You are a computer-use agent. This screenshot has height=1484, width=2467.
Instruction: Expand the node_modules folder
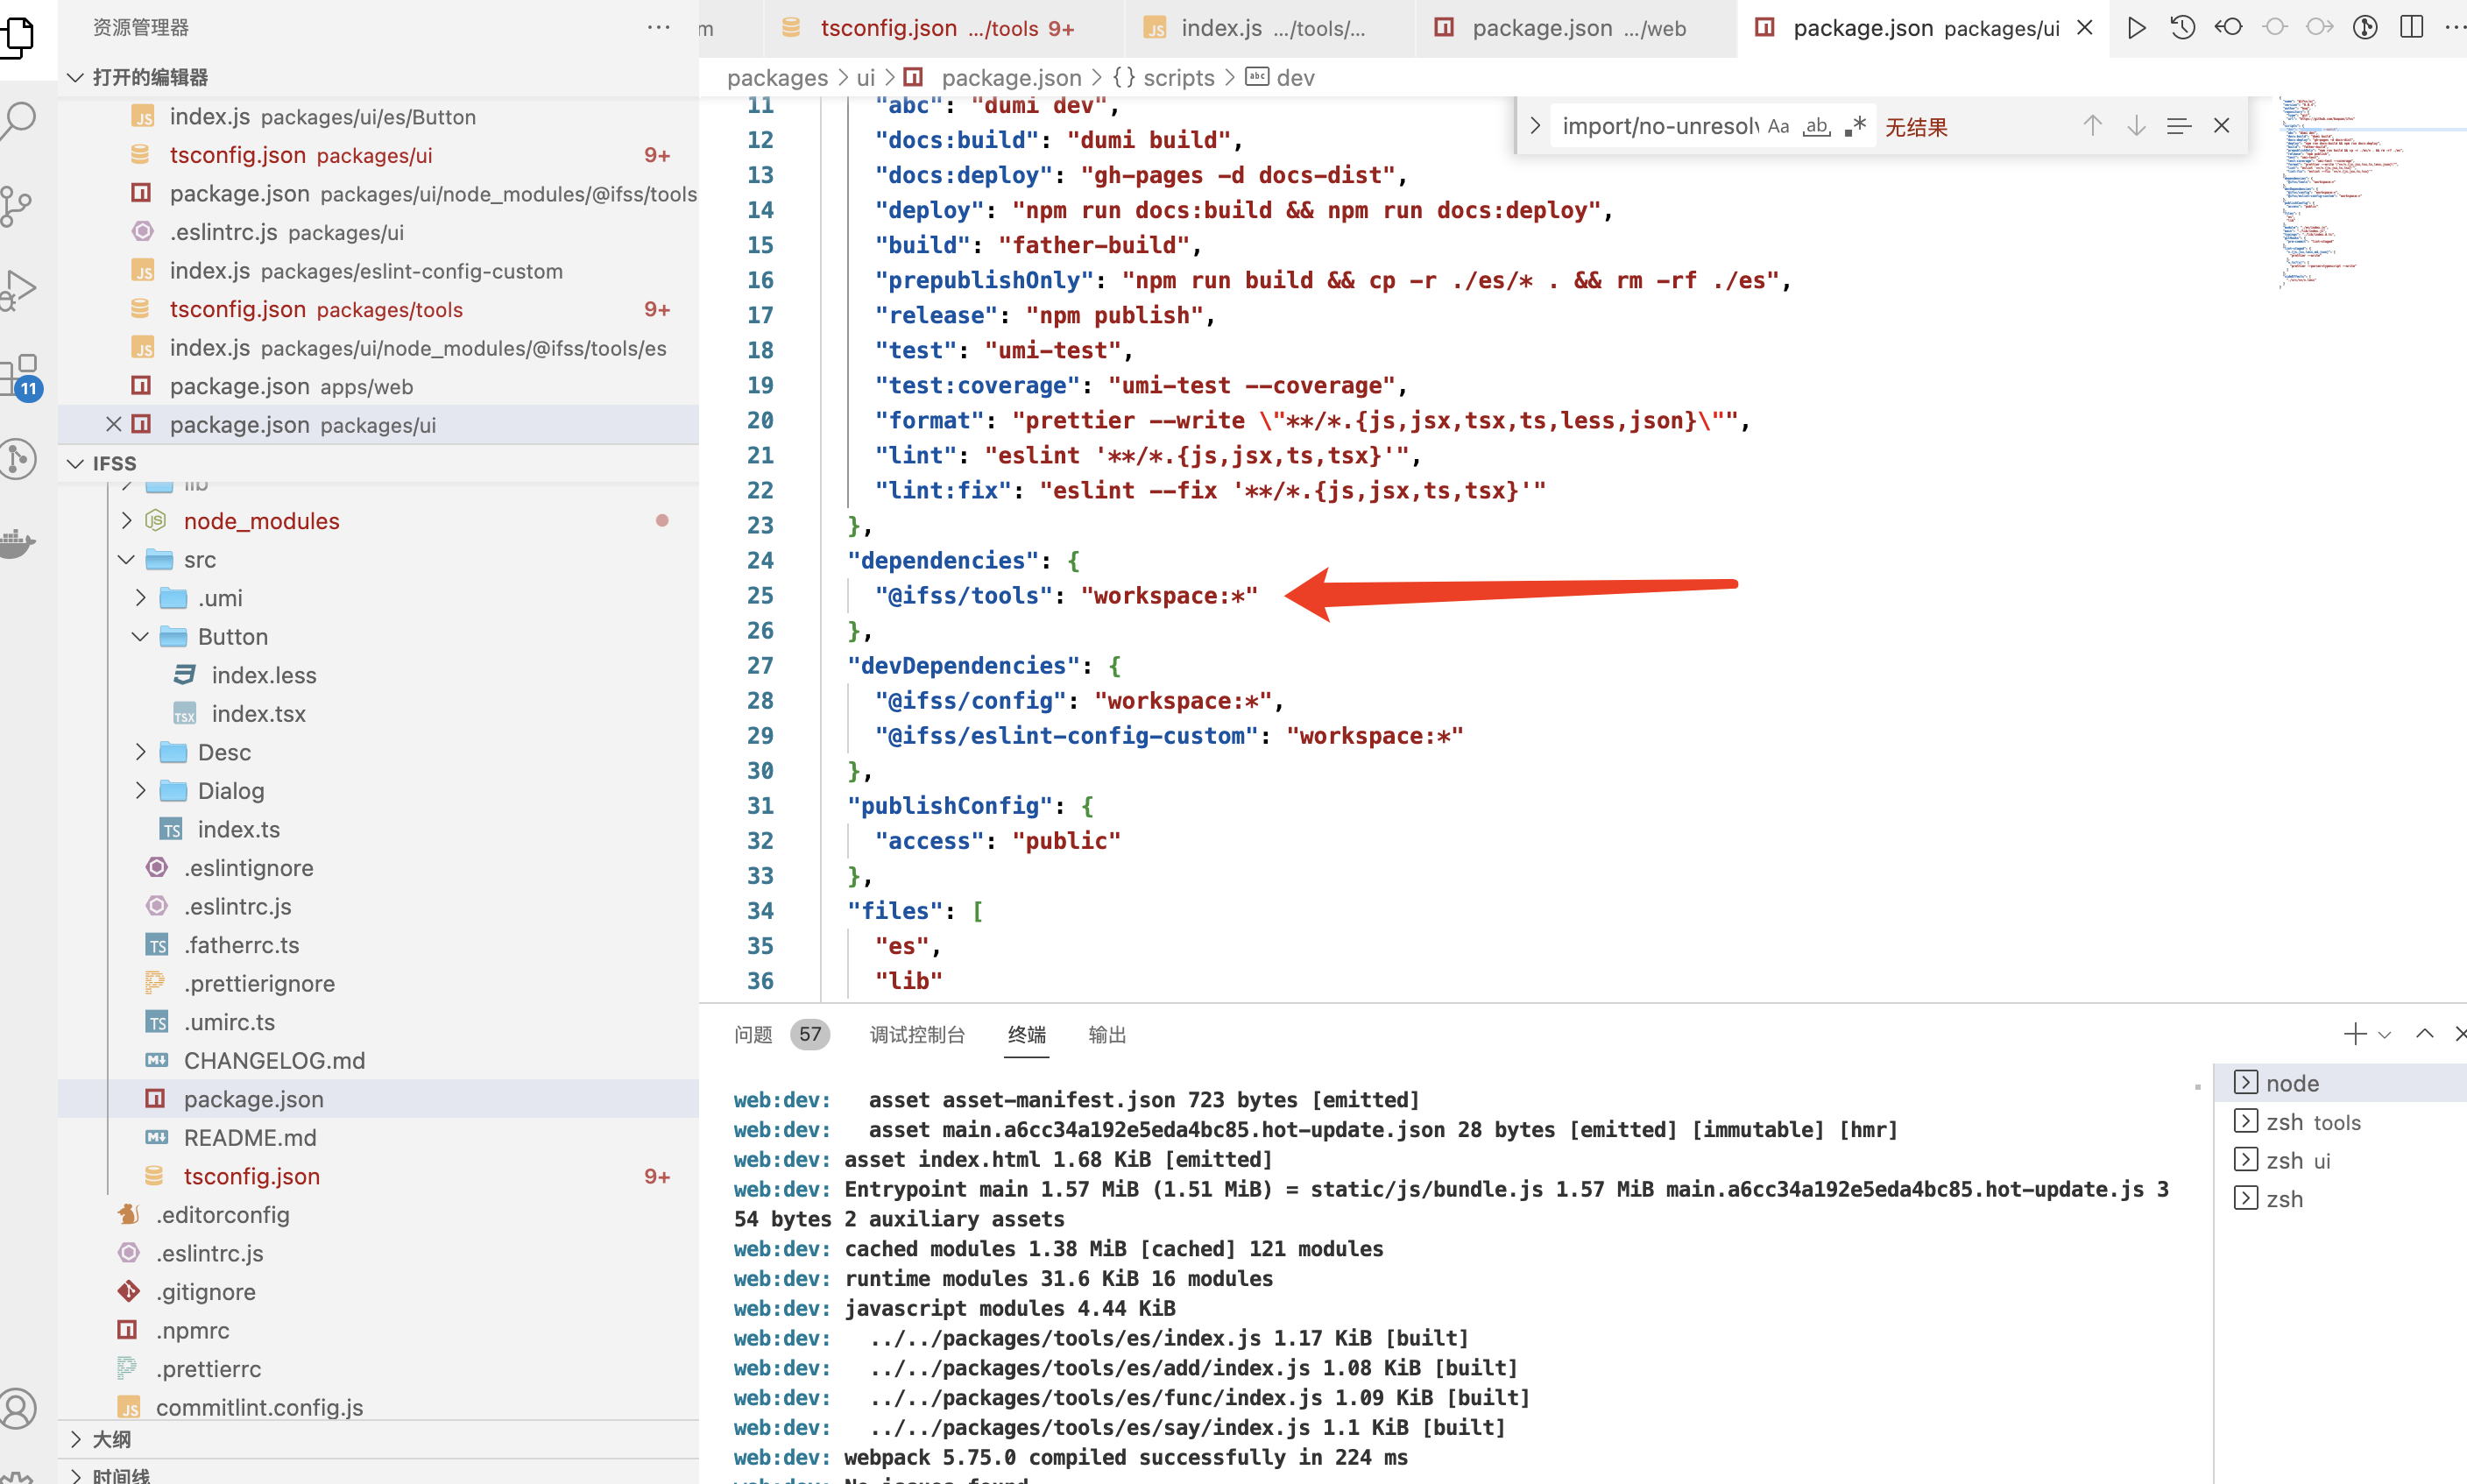coord(126,520)
